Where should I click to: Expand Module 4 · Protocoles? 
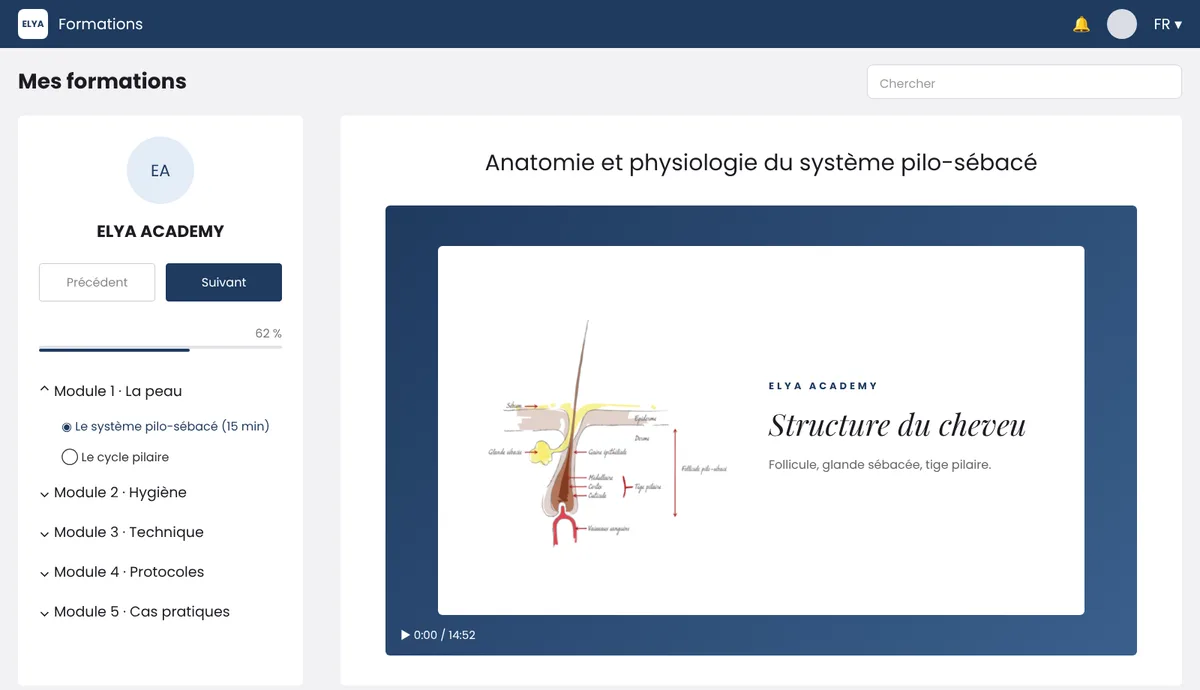tap(121, 572)
